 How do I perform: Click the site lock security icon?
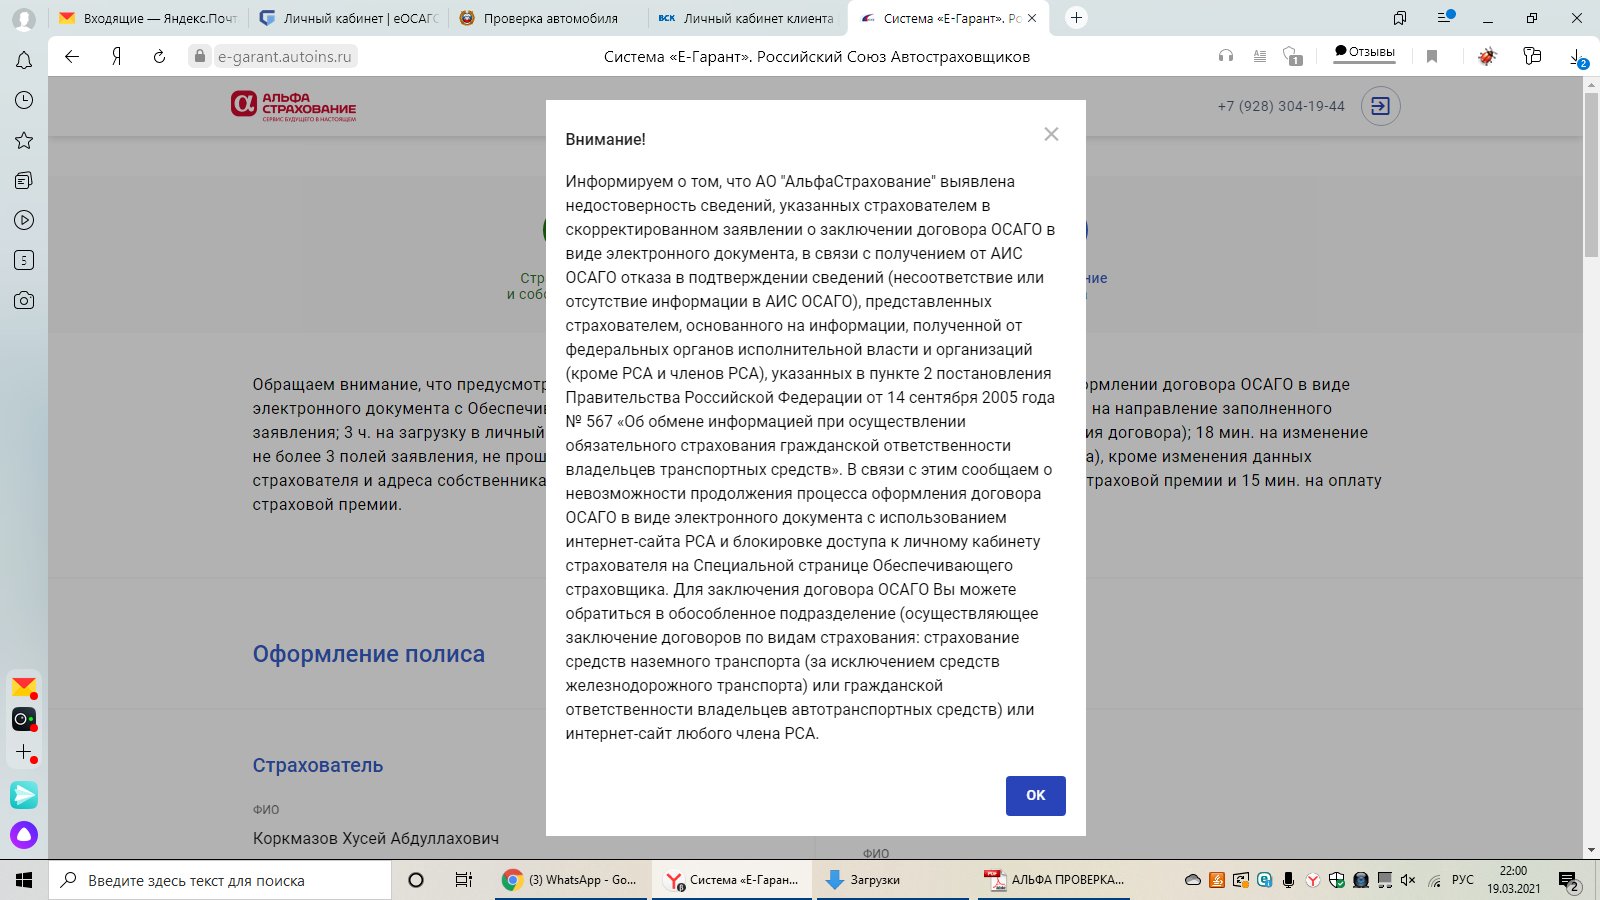[x=200, y=57]
